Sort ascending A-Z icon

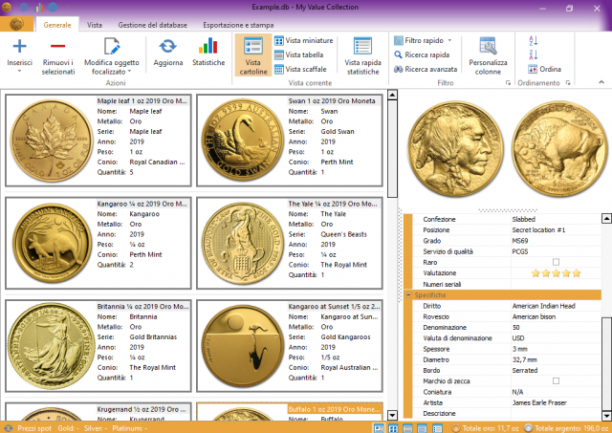533,41
